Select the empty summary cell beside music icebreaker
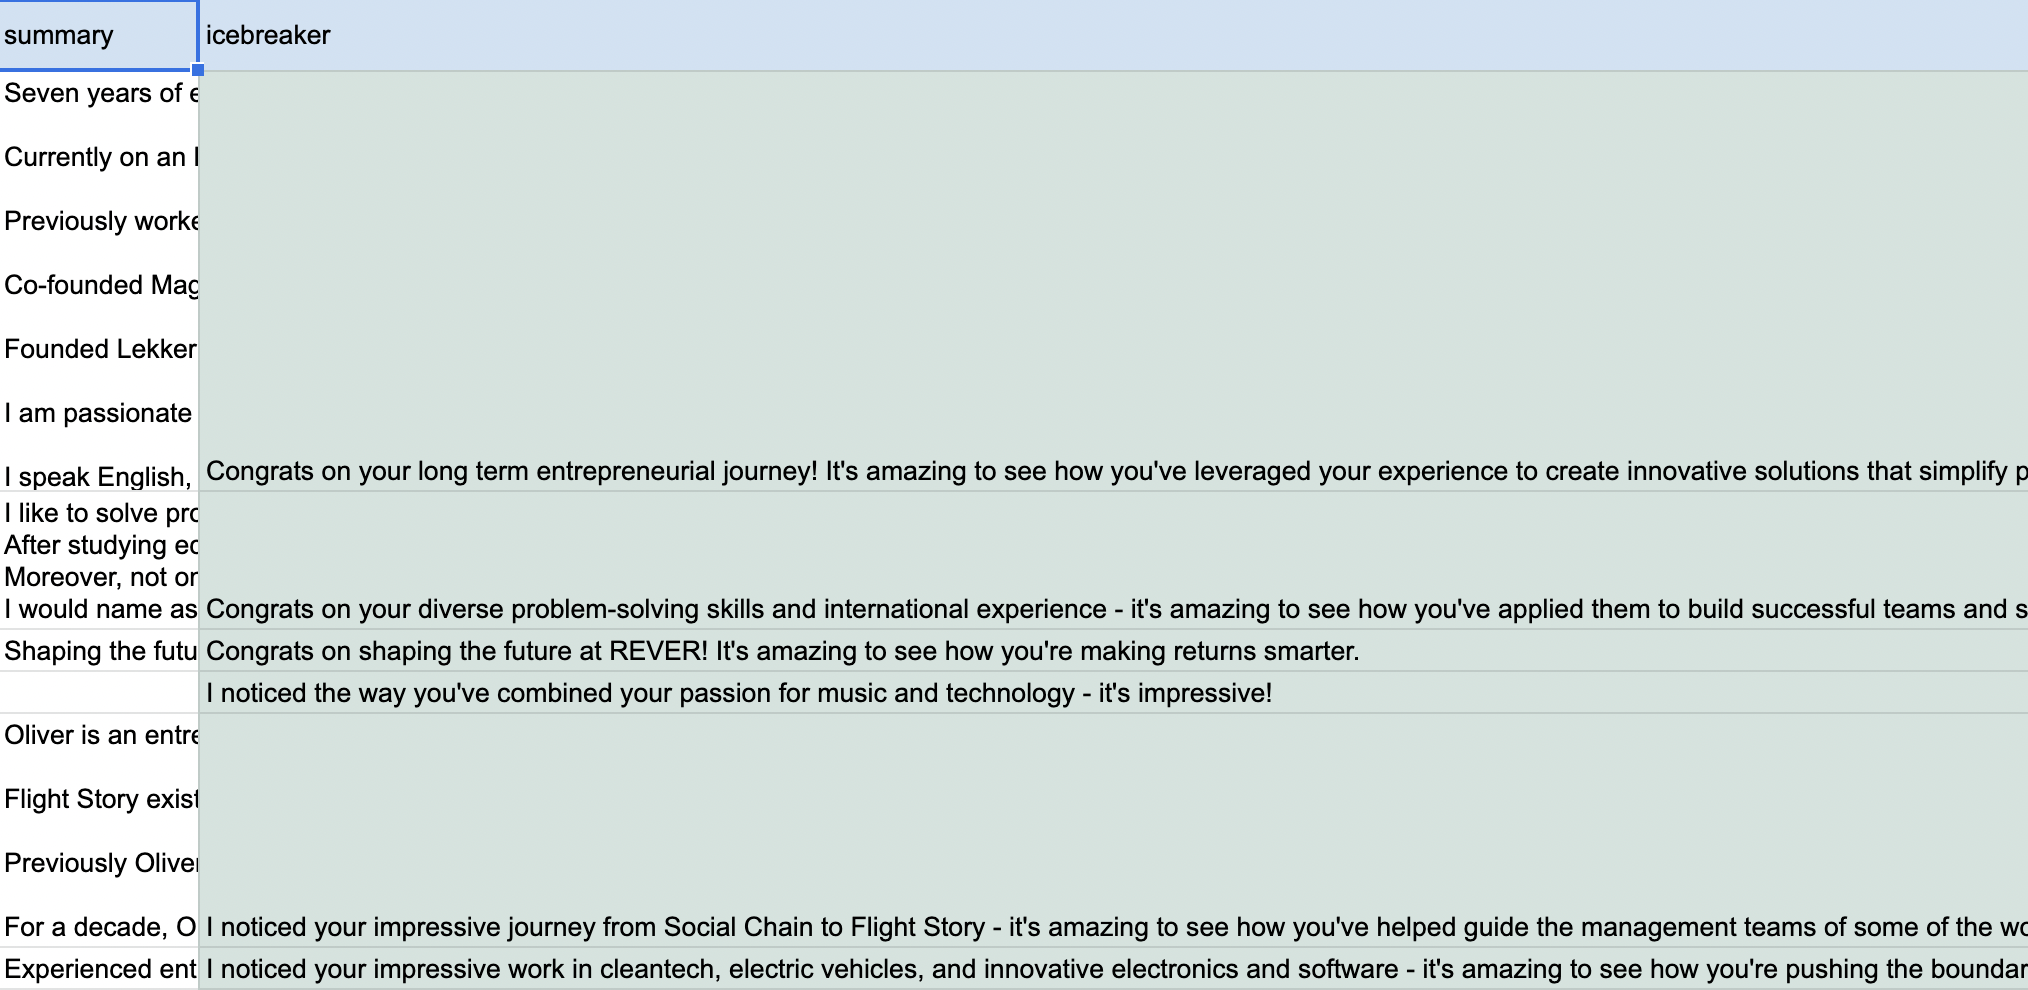 100,693
